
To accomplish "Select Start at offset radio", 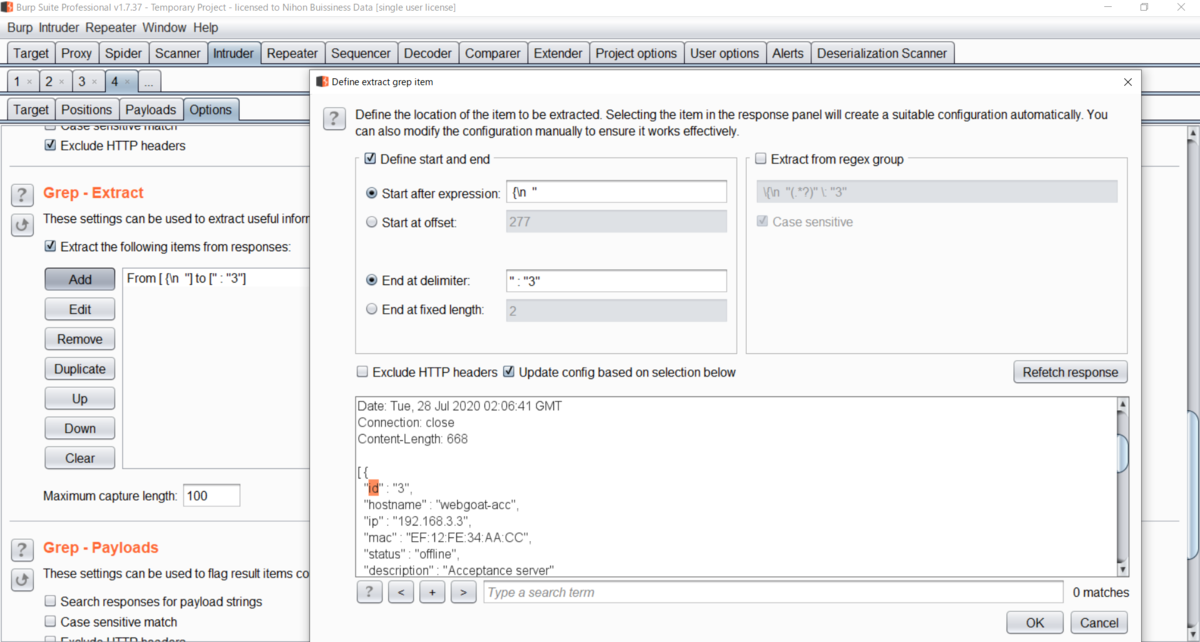I will (x=372, y=222).
